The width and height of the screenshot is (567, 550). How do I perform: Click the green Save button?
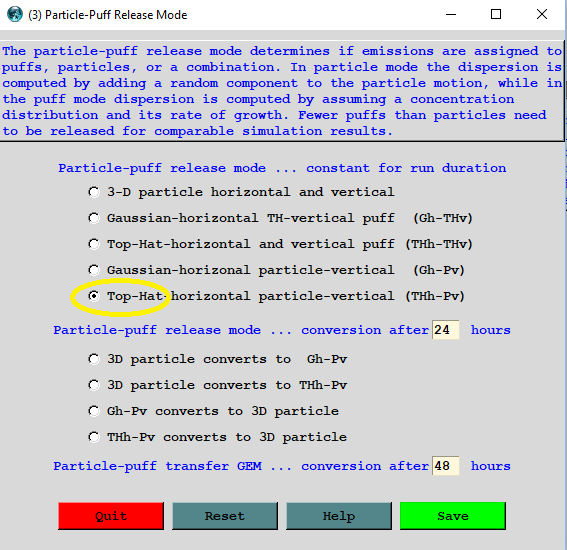point(453,516)
